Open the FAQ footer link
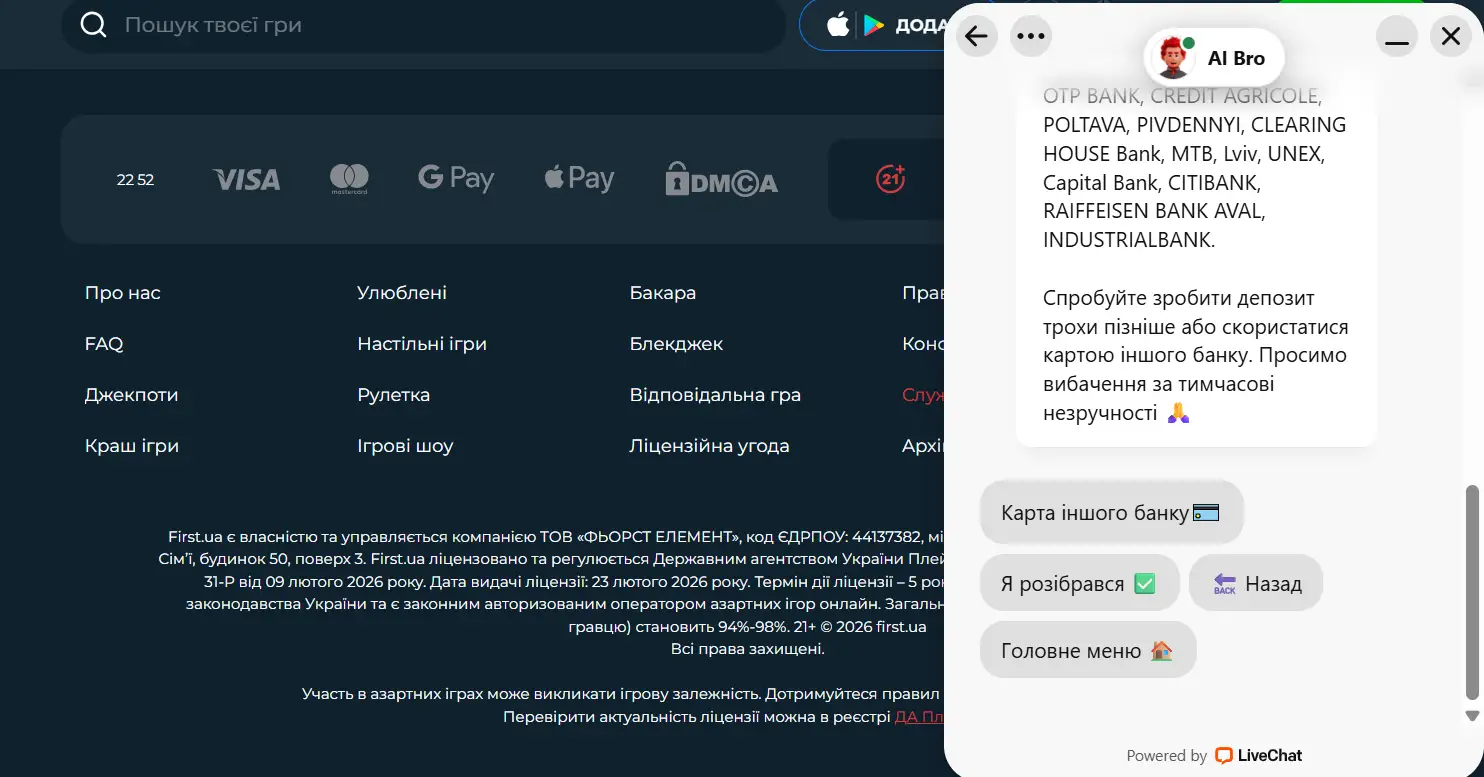Image resolution: width=1484 pixels, height=777 pixels. (104, 344)
